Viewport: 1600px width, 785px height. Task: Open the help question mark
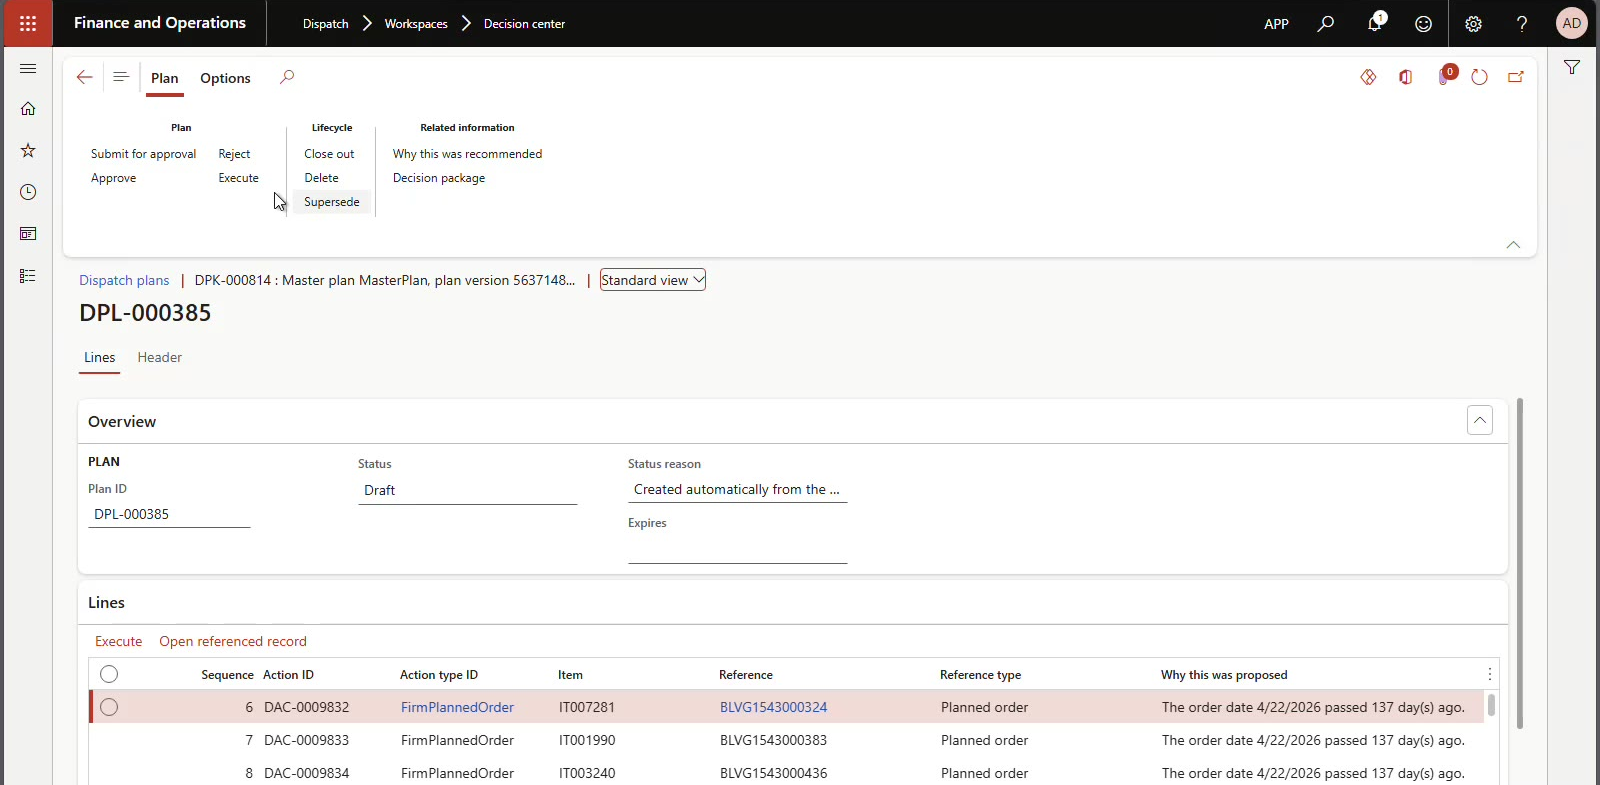(x=1522, y=23)
